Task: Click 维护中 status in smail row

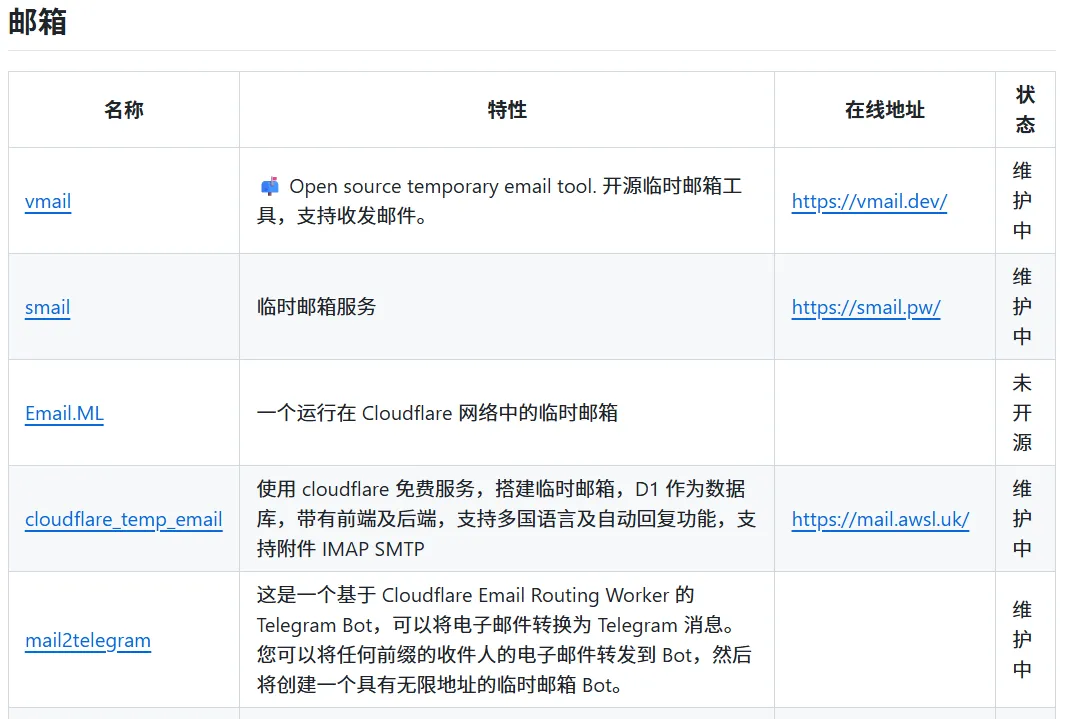Action: pos(1022,307)
